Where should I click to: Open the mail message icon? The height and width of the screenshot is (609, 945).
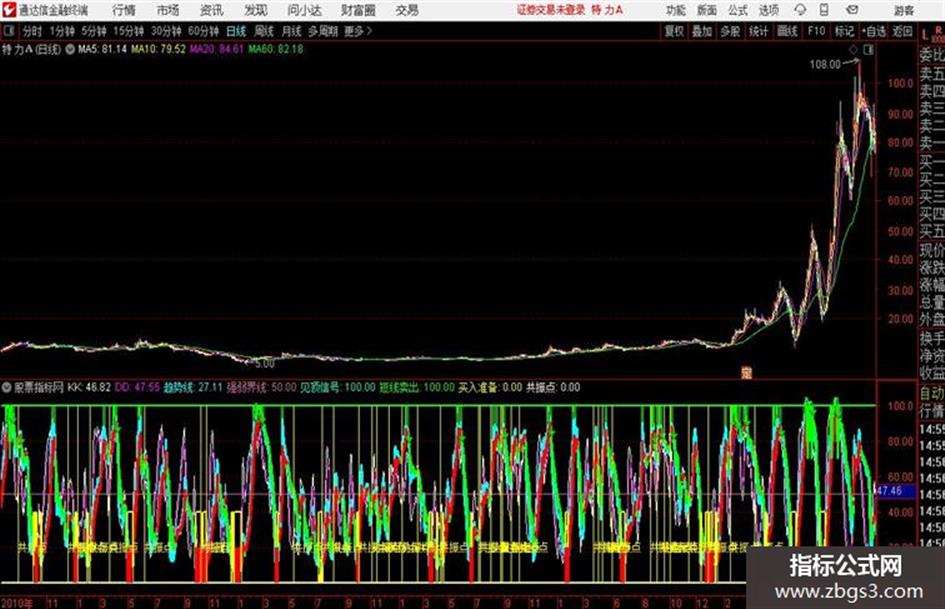pyautogui.click(x=852, y=10)
